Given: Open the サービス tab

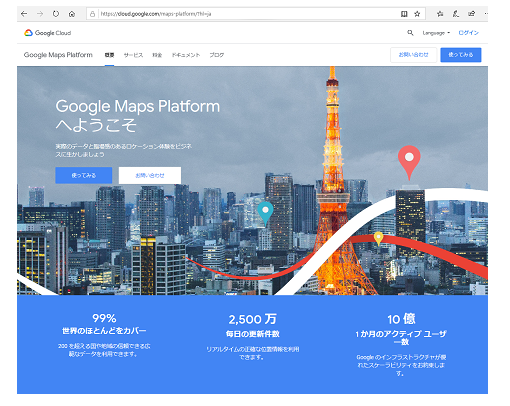Looking at the screenshot, I should click(x=133, y=55).
